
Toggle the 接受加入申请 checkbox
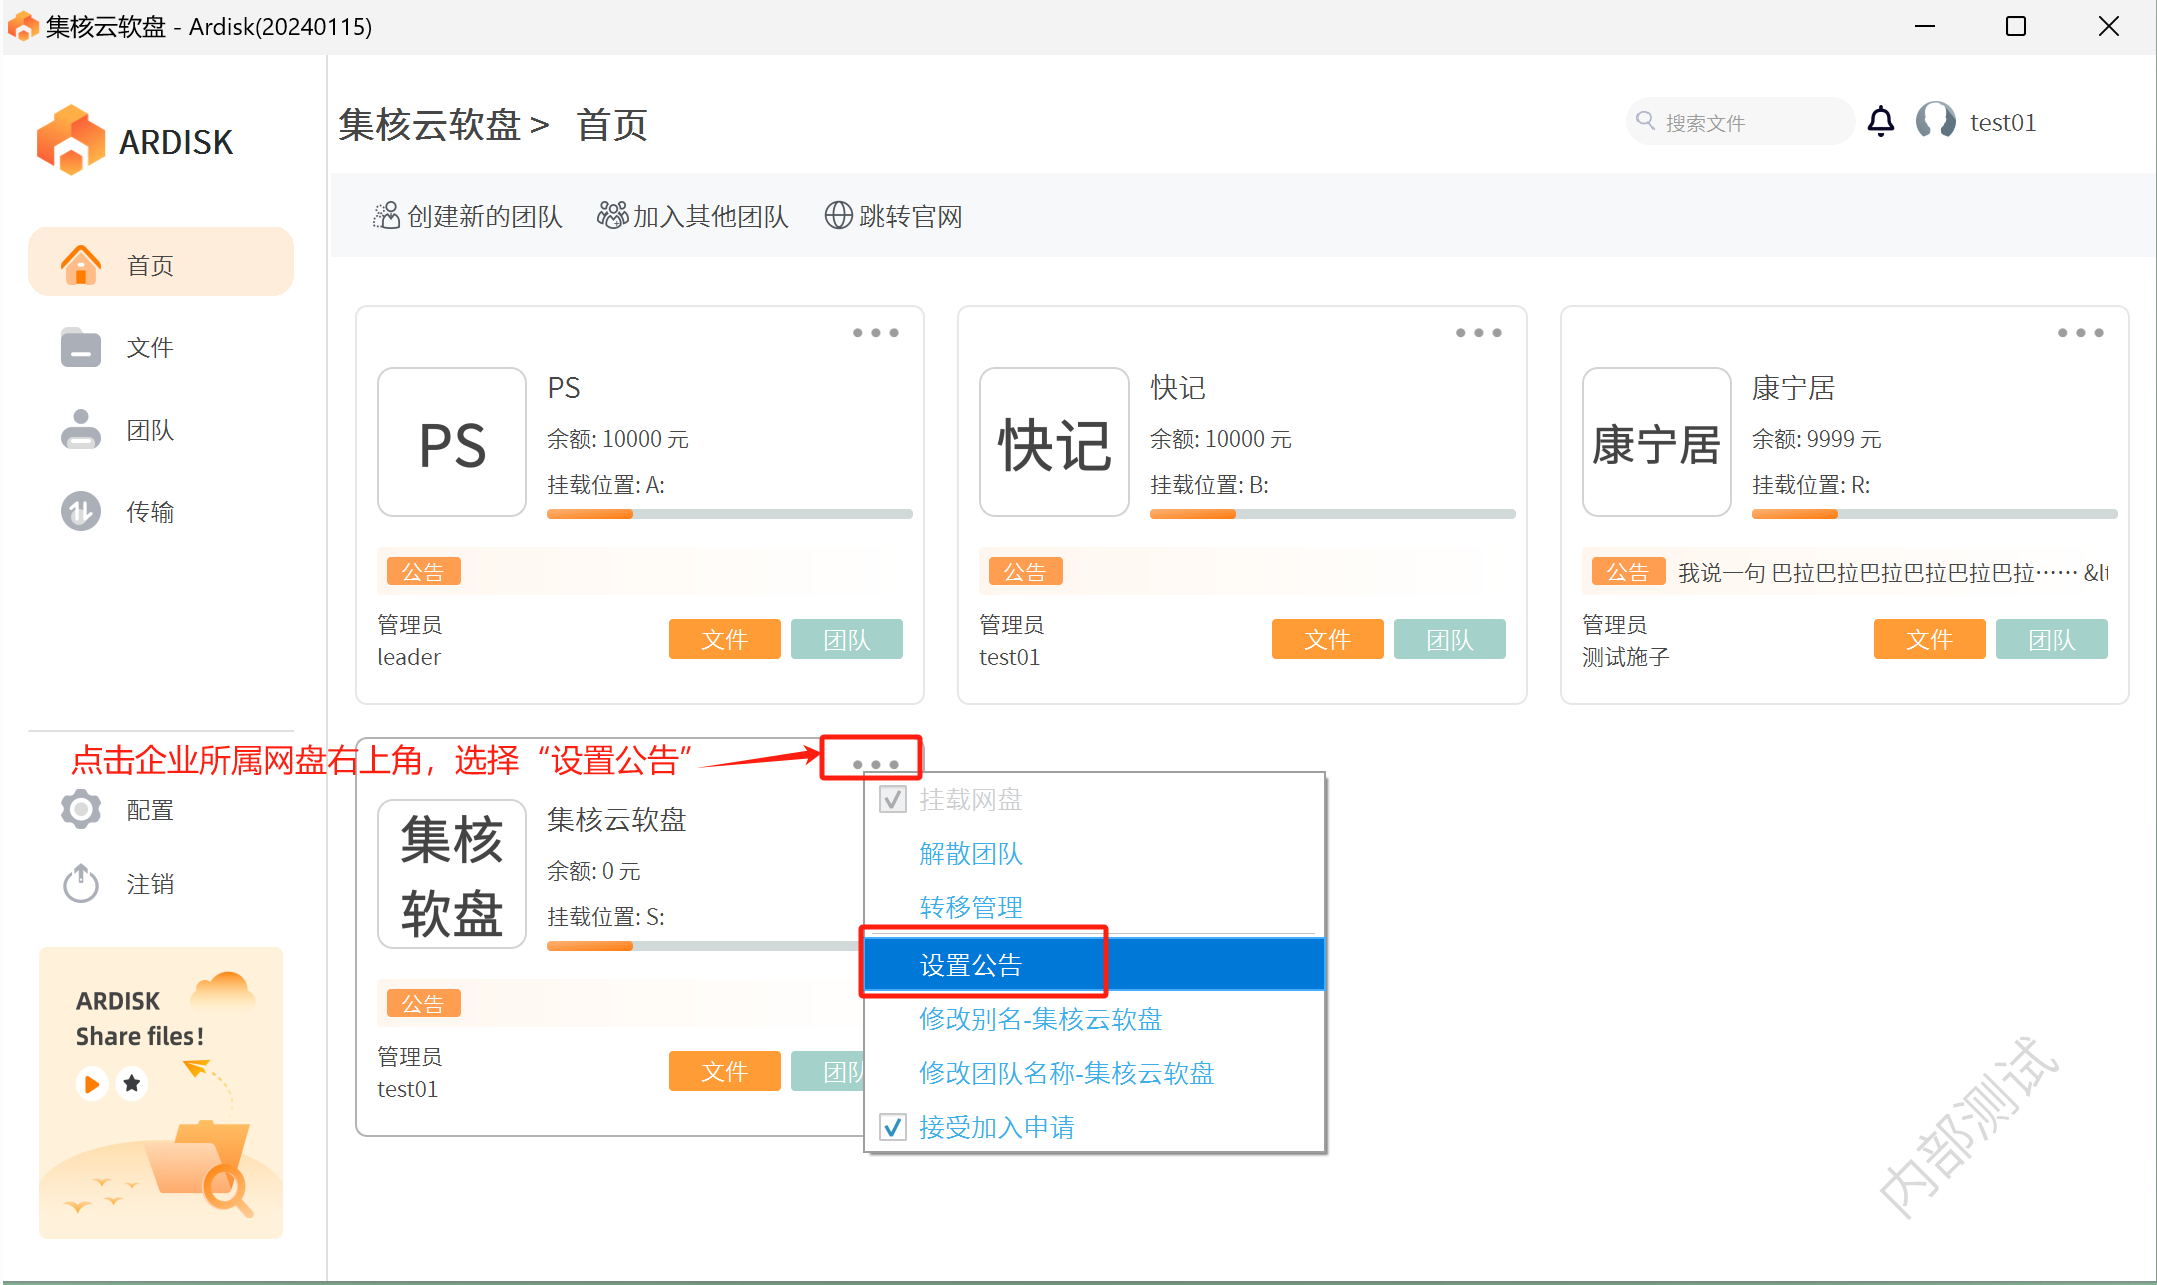pyautogui.click(x=893, y=1128)
